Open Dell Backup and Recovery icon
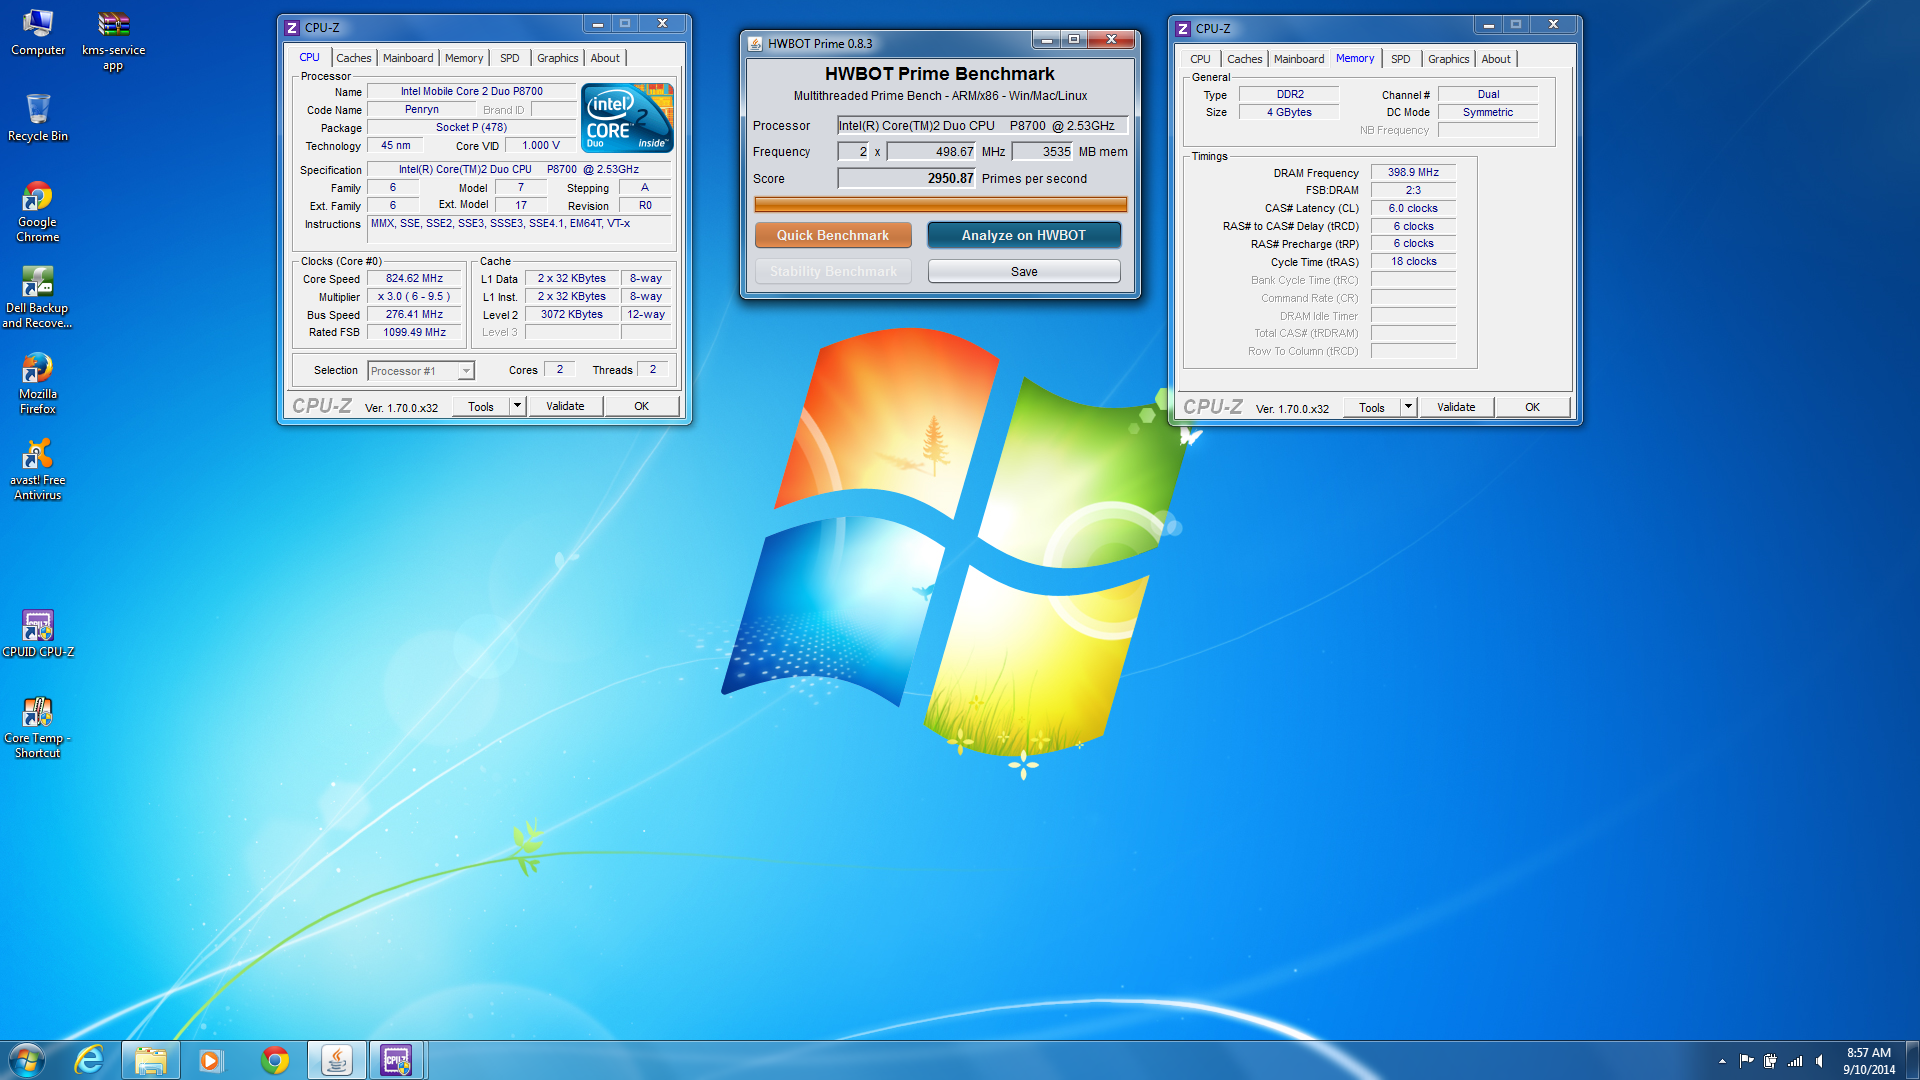 (x=37, y=297)
